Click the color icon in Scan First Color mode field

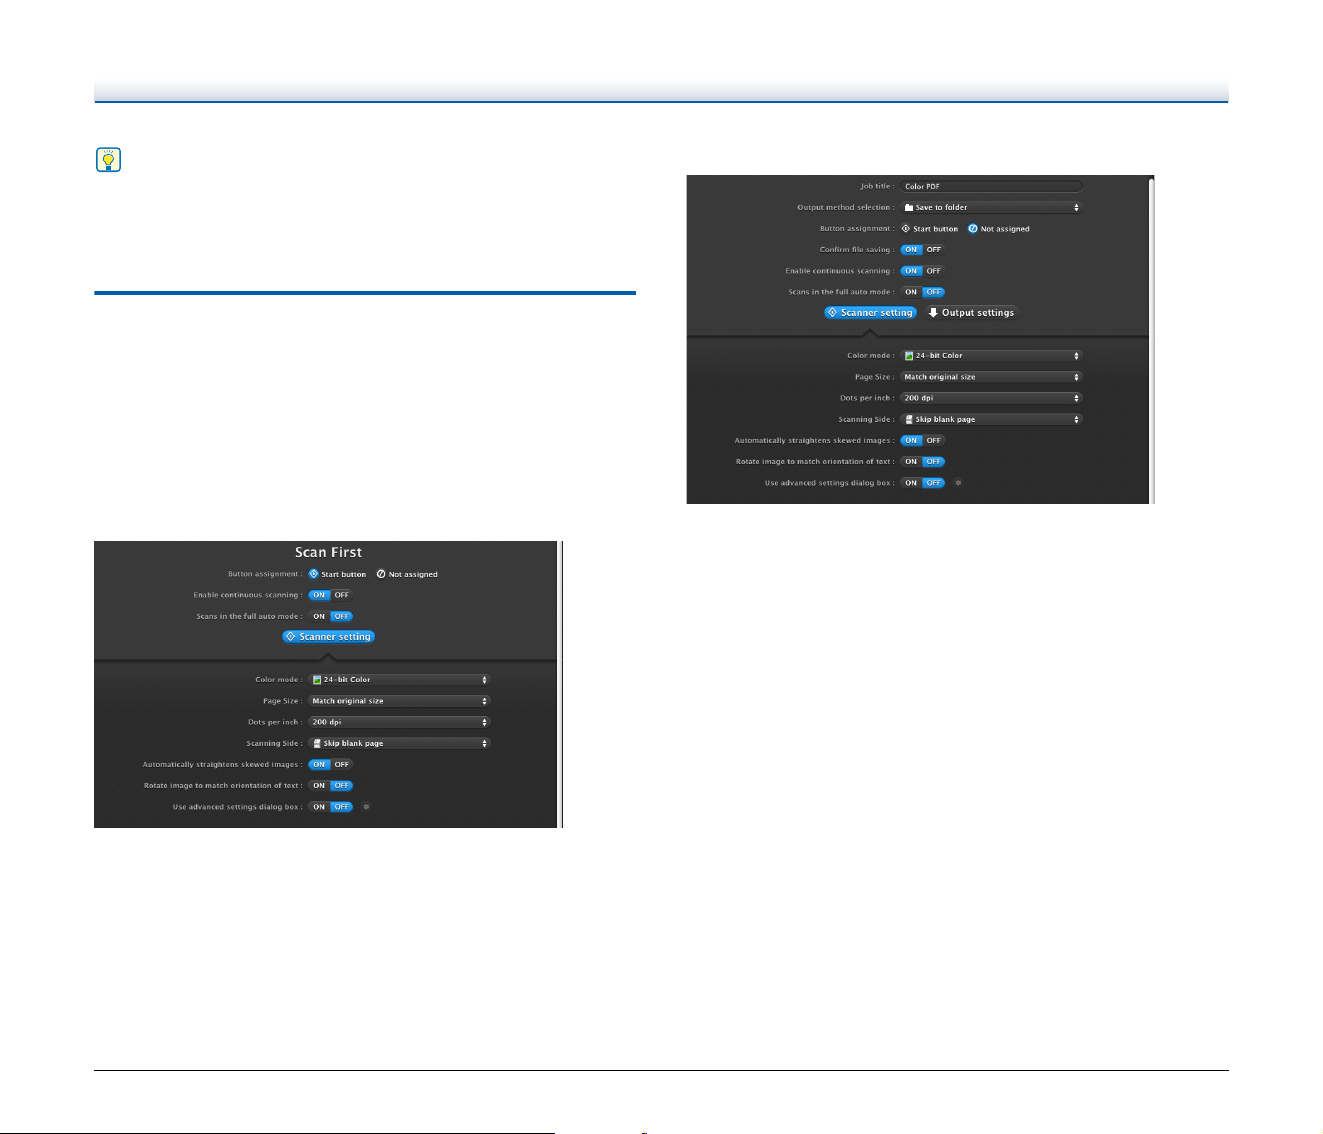pyautogui.click(x=317, y=680)
